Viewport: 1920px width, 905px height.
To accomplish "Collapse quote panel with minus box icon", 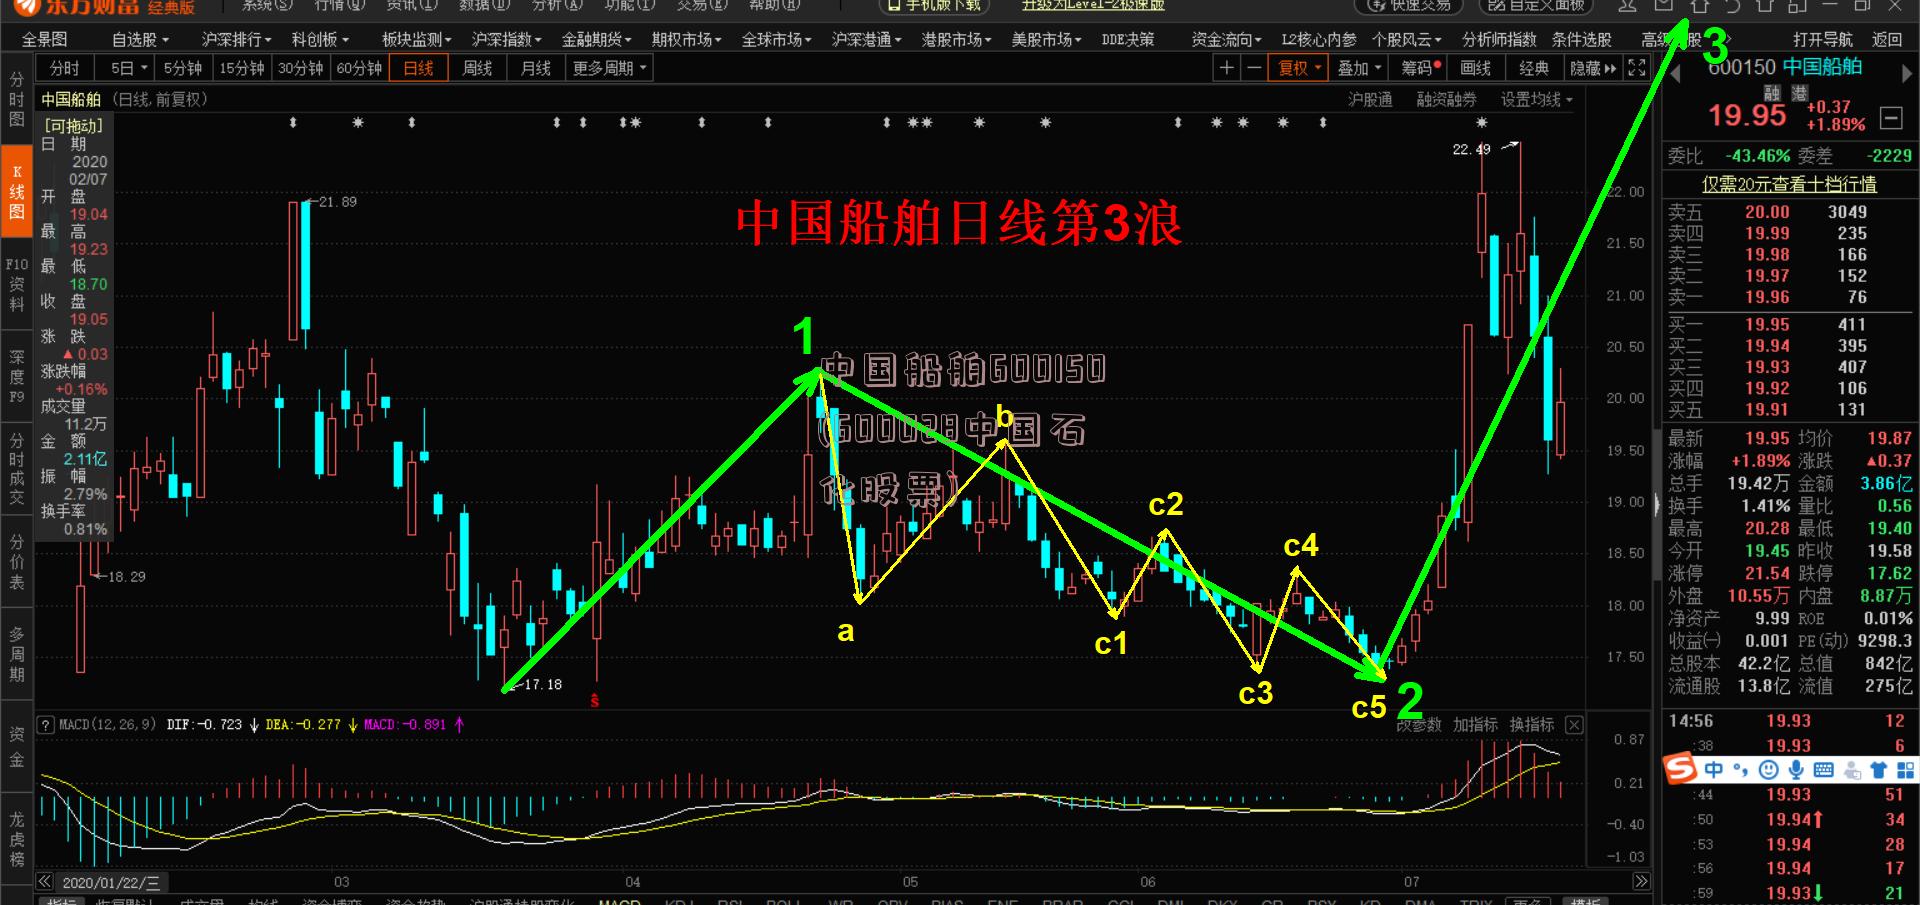I will [1891, 118].
